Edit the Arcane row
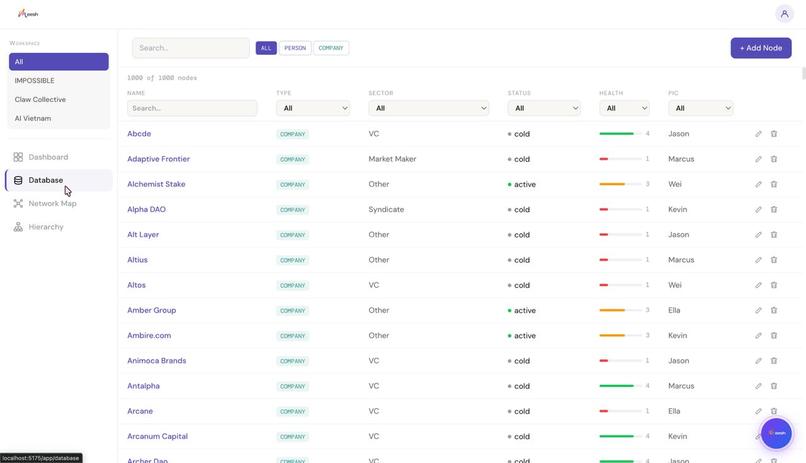The height and width of the screenshot is (463, 806). [x=758, y=411]
